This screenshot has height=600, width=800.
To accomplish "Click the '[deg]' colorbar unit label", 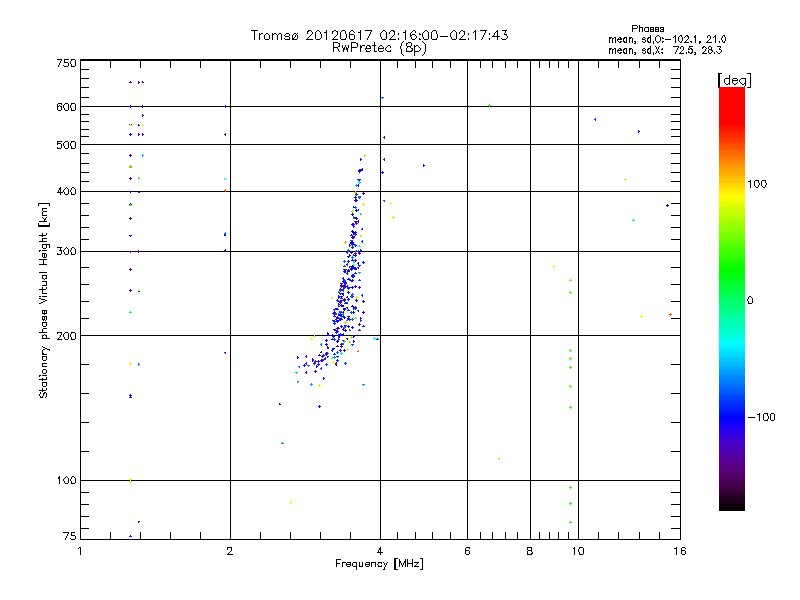I will tap(734, 80).
